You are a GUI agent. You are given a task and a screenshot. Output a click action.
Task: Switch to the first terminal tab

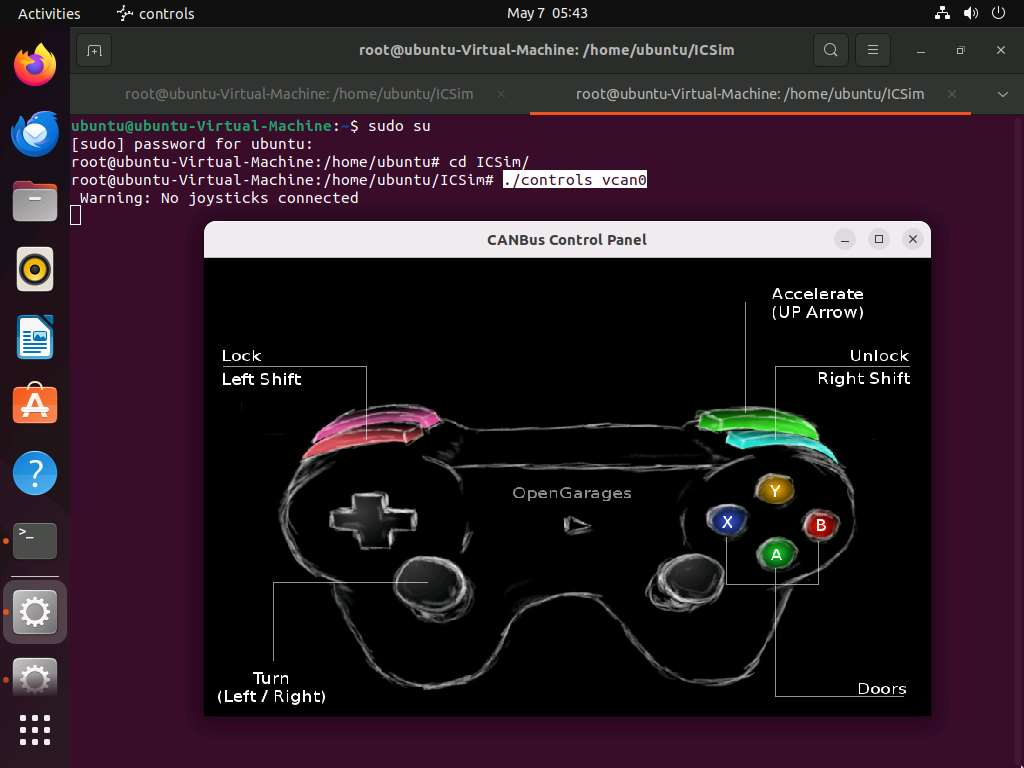[299, 94]
